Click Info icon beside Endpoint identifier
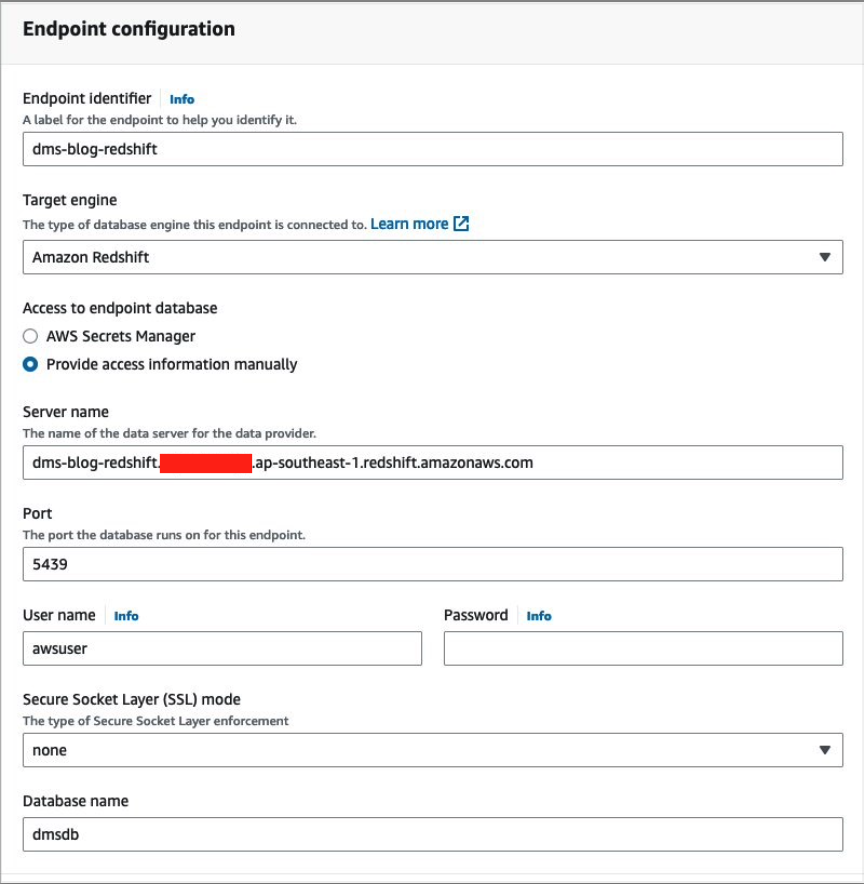864x884 pixels. [x=180, y=99]
